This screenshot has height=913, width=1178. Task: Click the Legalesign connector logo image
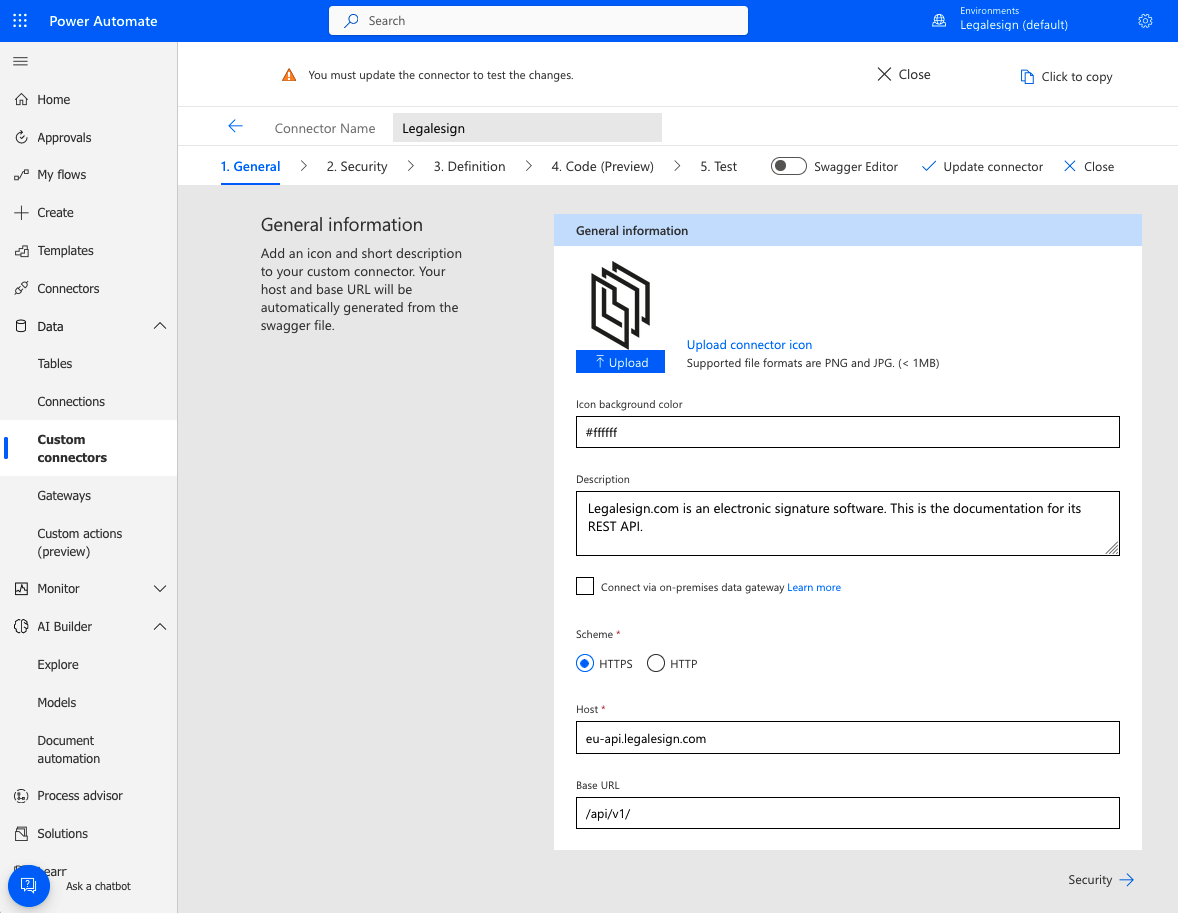621,305
